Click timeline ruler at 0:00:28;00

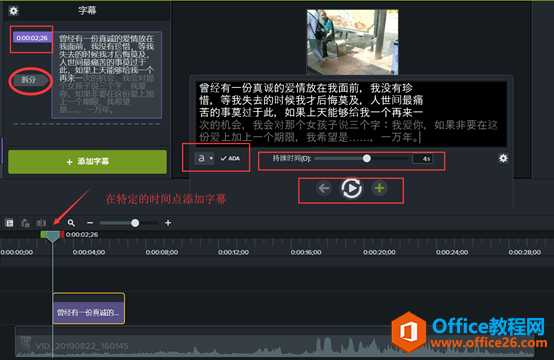524,252
